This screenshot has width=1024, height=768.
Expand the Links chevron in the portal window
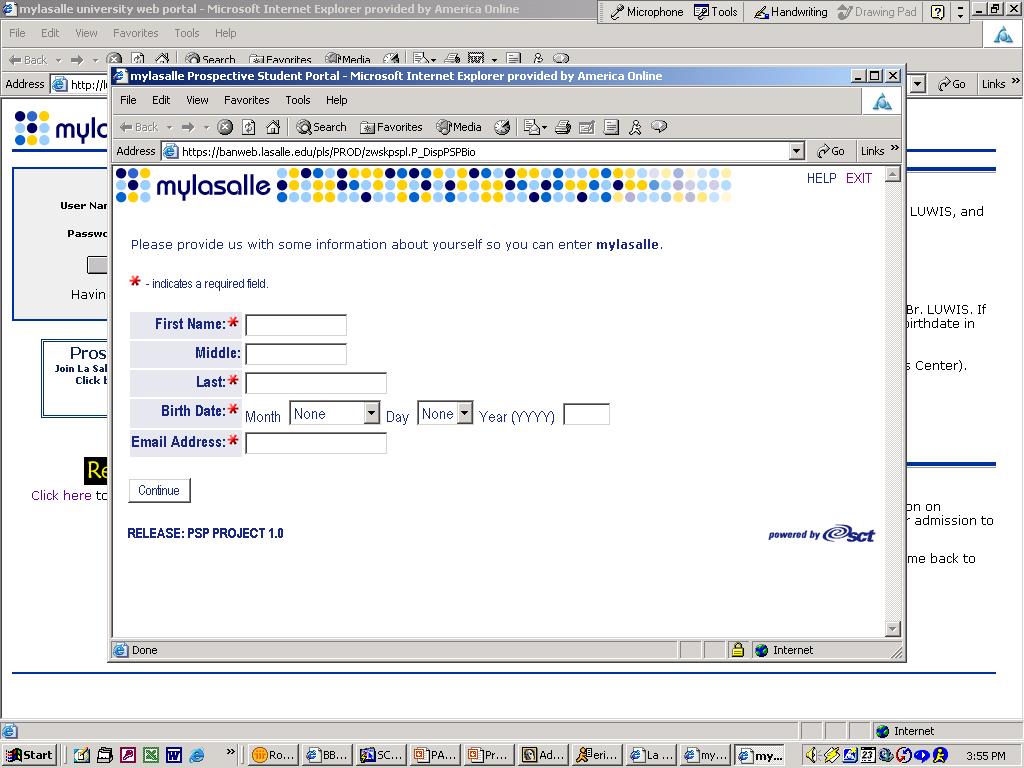[895, 148]
